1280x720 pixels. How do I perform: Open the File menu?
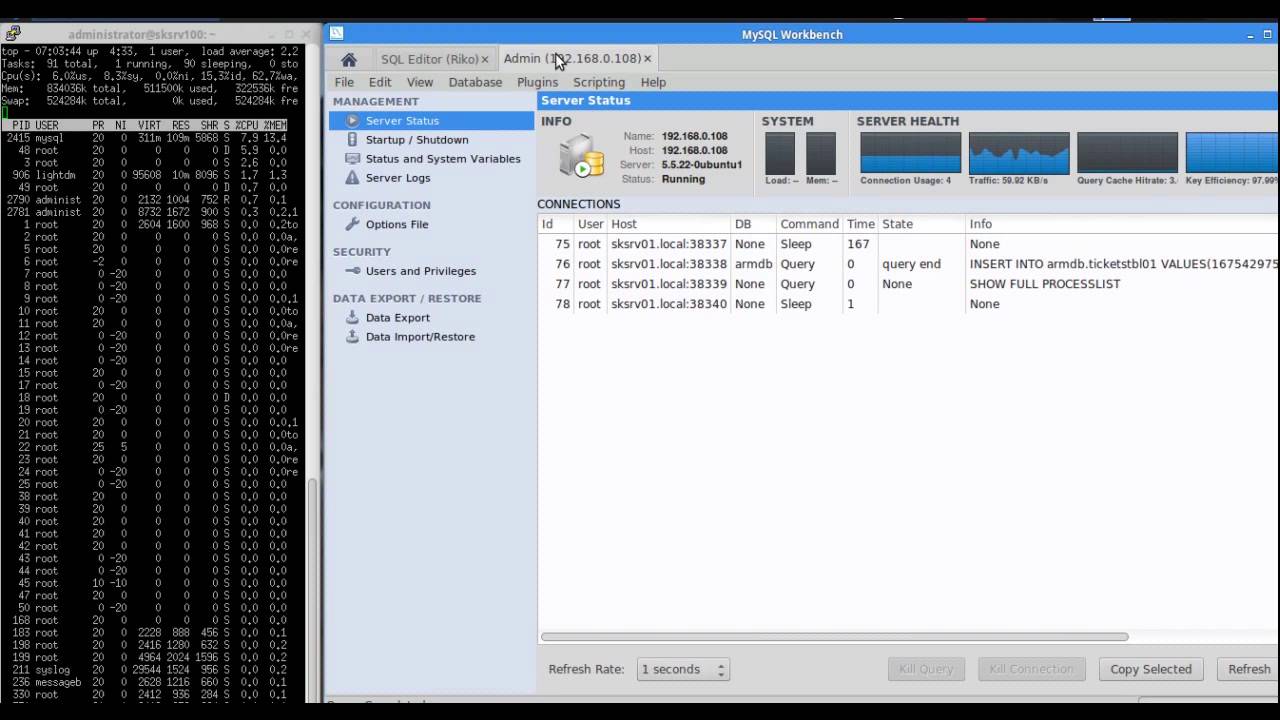[x=344, y=82]
